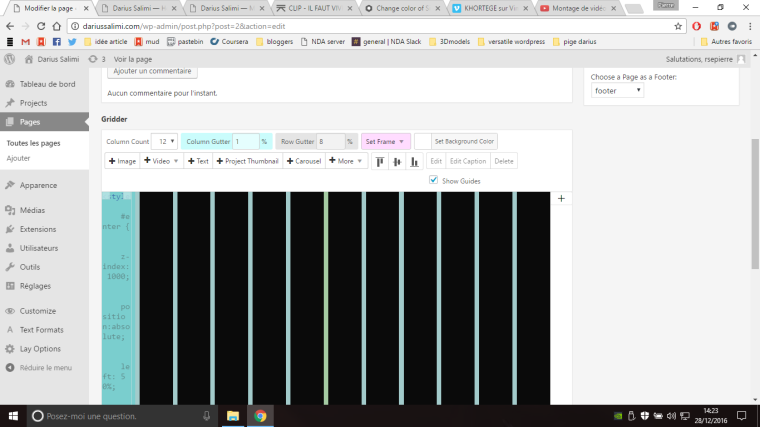Open Lay Options in the admin sidebar
760x427 pixels.
point(39,348)
